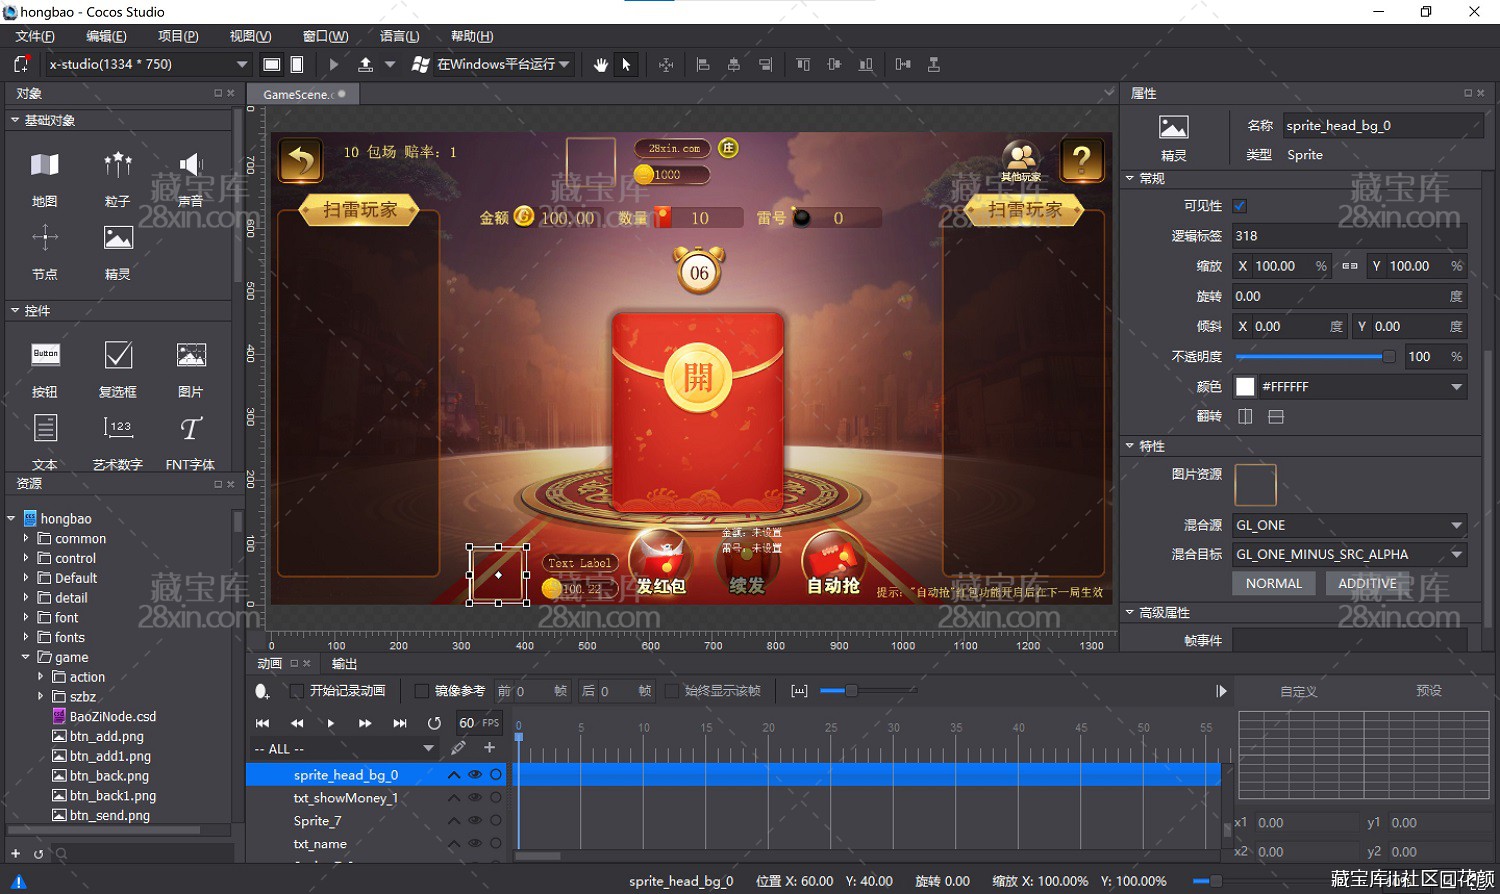Select the GameScene.csd document tab
This screenshot has height=894, width=1500.
304,94
